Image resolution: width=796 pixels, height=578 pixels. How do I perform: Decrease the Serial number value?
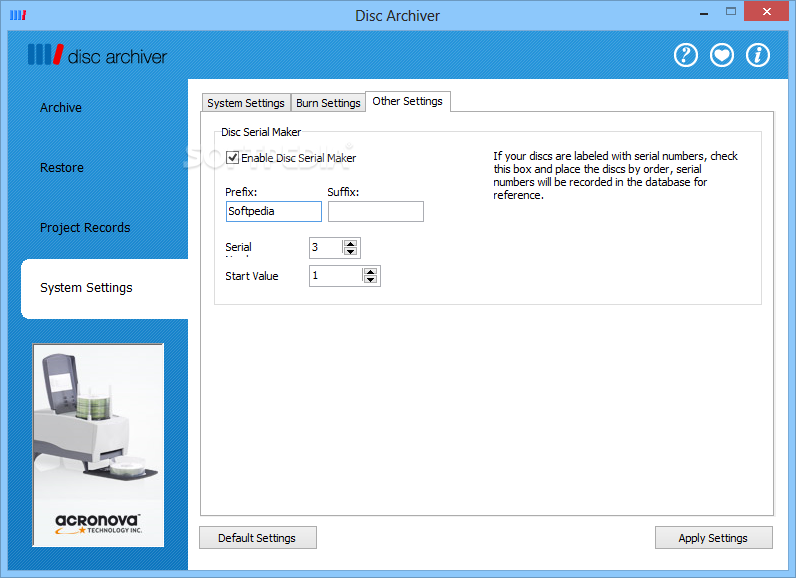[x=350, y=252]
